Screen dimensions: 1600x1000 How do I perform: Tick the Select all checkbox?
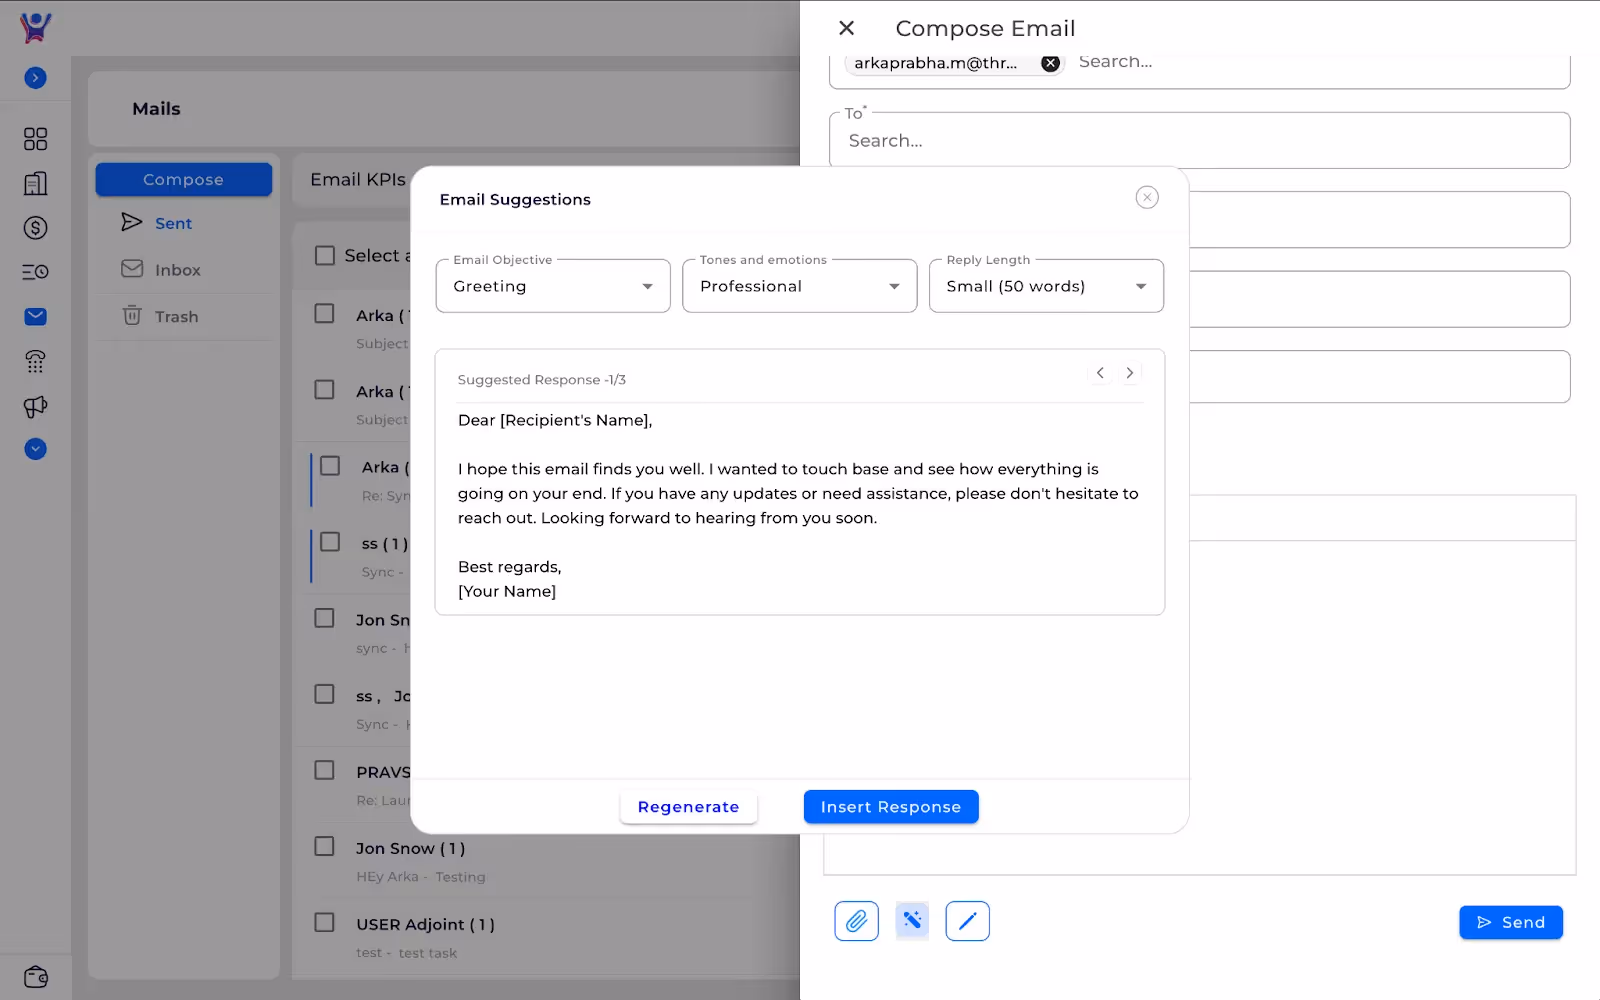325,256
